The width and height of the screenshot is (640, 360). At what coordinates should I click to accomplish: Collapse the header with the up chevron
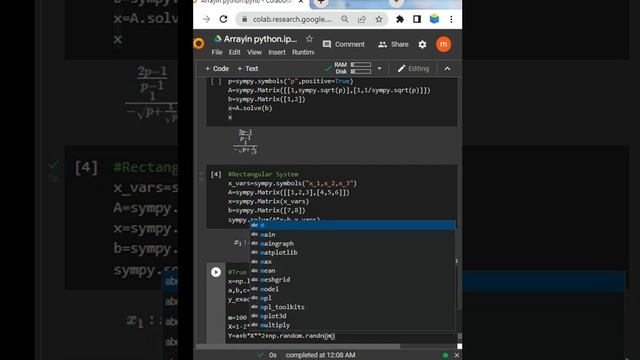(x=447, y=69)
